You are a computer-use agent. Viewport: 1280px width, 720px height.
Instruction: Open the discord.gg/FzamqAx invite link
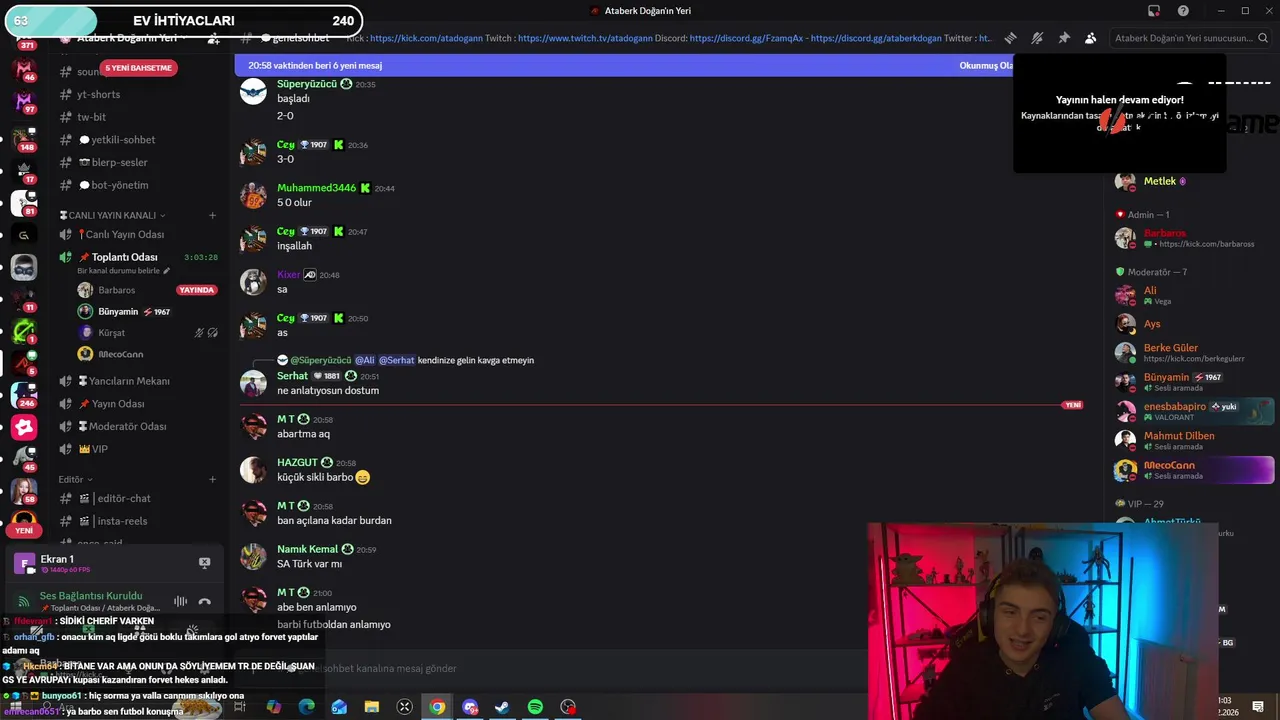[746, 38]
